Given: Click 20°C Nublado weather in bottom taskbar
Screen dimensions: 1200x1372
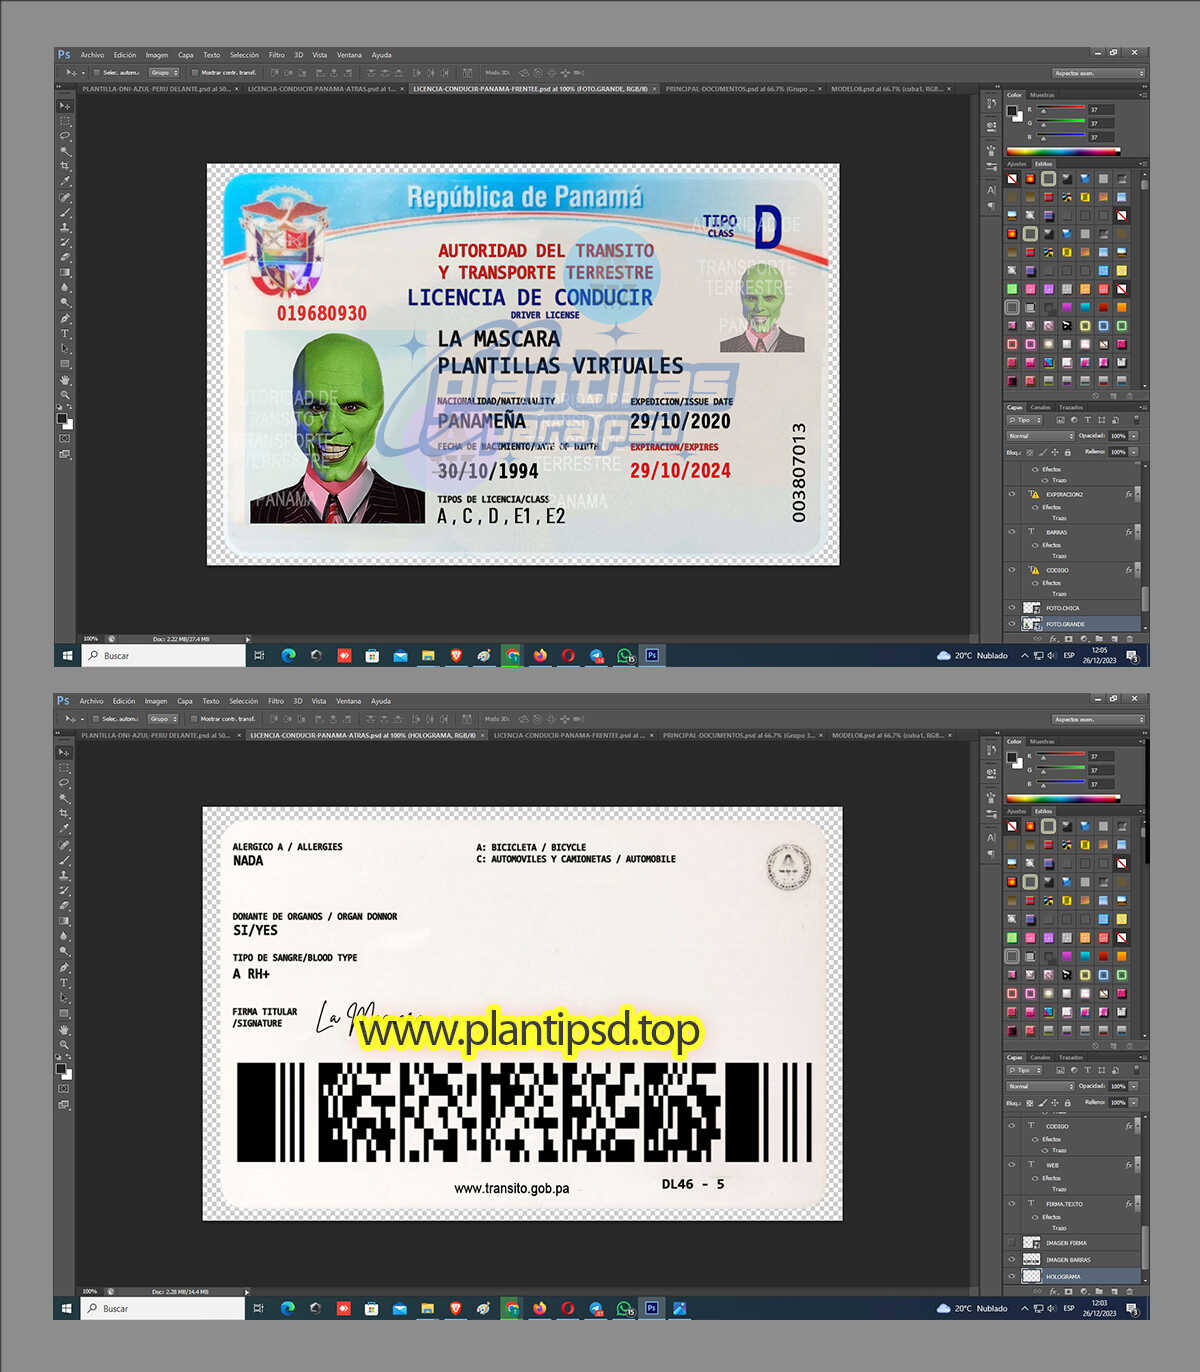Looking at the screenshot, I should pos(972,1308).
